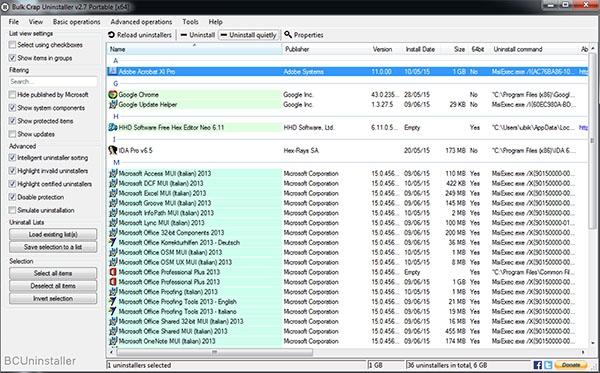Click the Google Chrome row icon
The image size is (600, 373).
point(112,94)
